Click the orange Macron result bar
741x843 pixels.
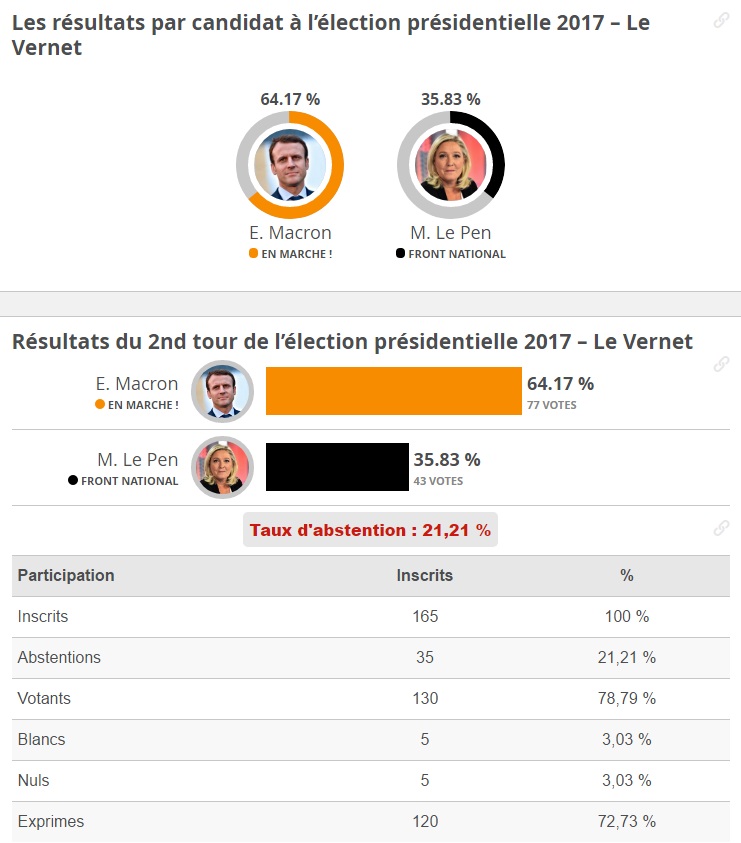394,391
